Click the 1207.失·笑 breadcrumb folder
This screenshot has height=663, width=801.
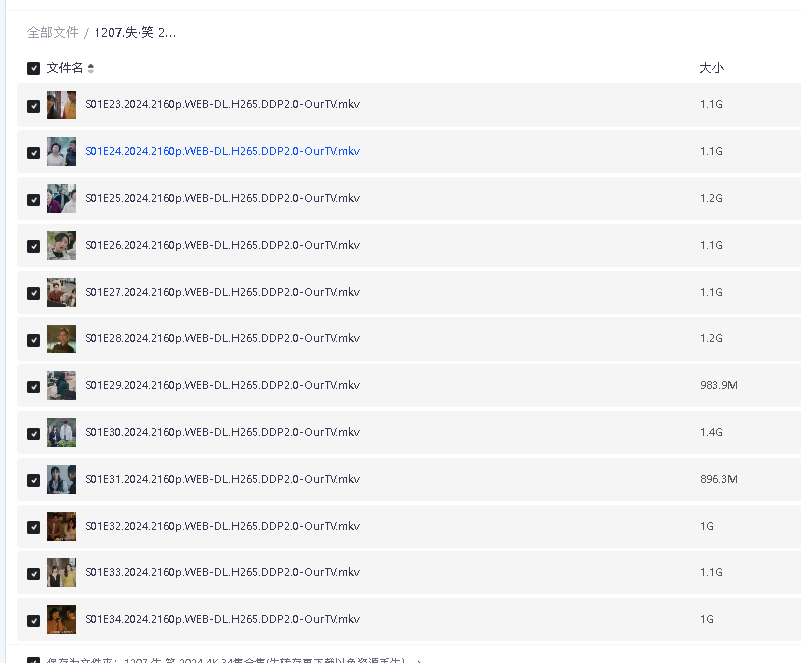tap(135, 33)
